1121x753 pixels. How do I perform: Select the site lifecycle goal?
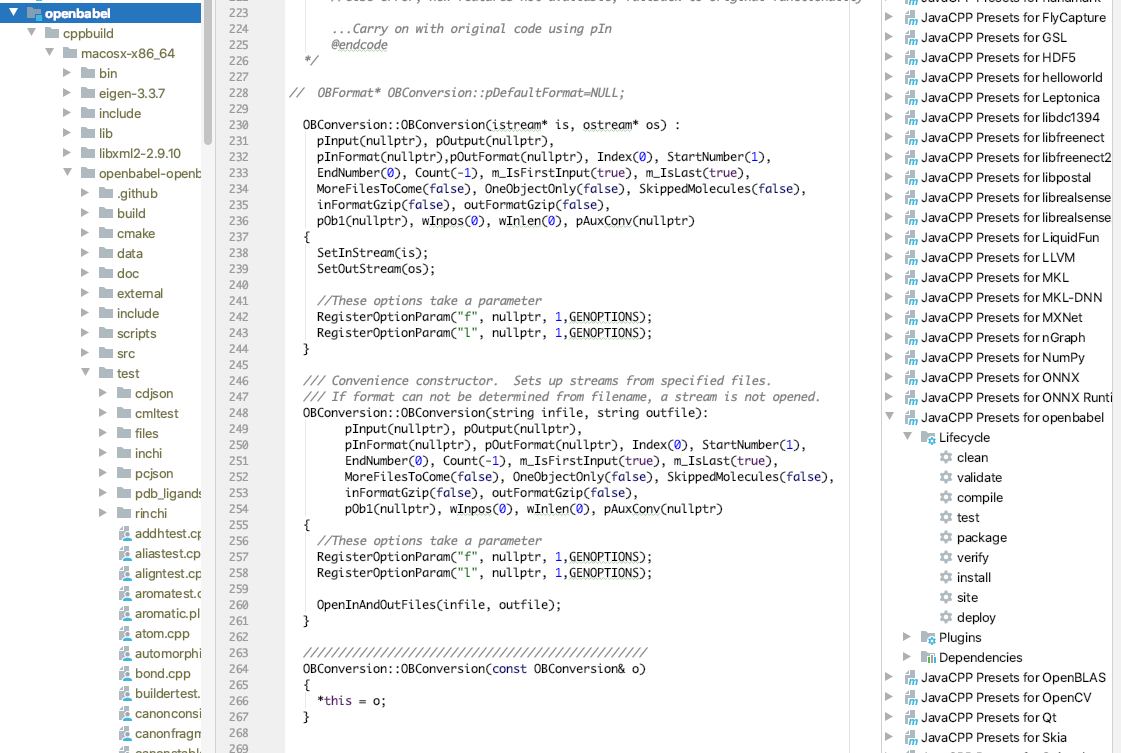(967, 598)
